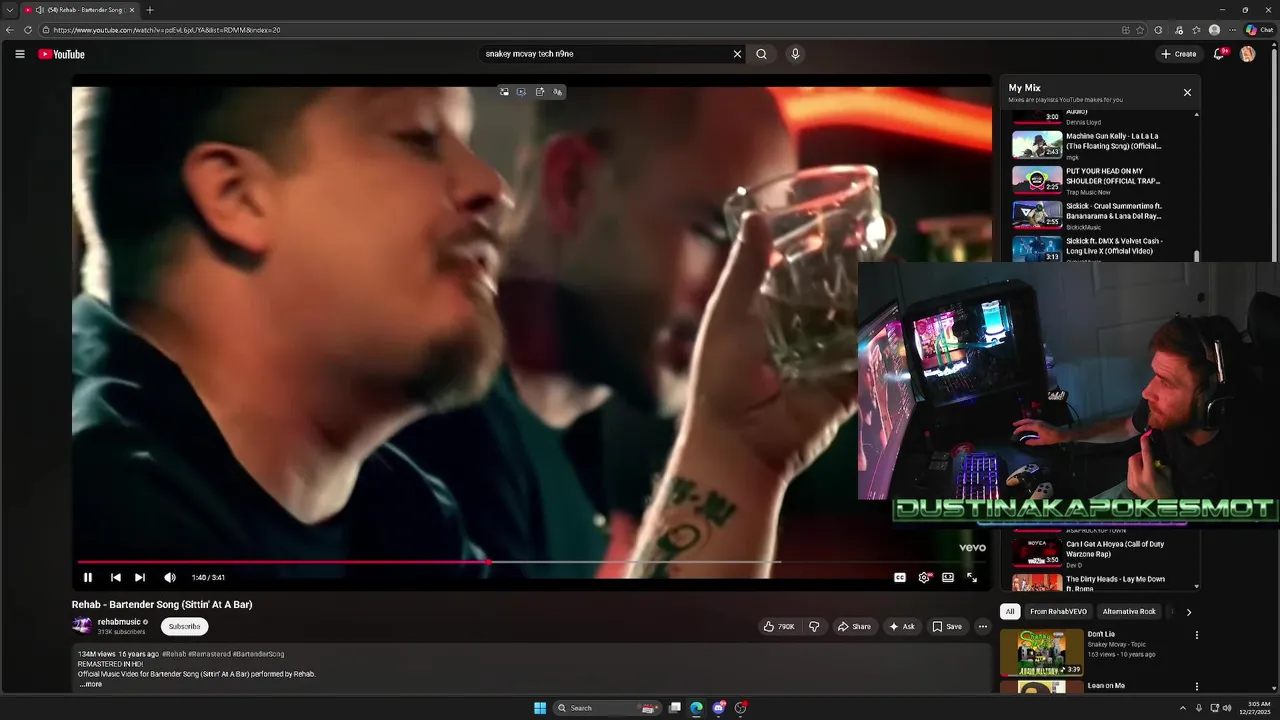
Task: Open the #BartenderSong hashtag
Action: click(x=258, y=654)
